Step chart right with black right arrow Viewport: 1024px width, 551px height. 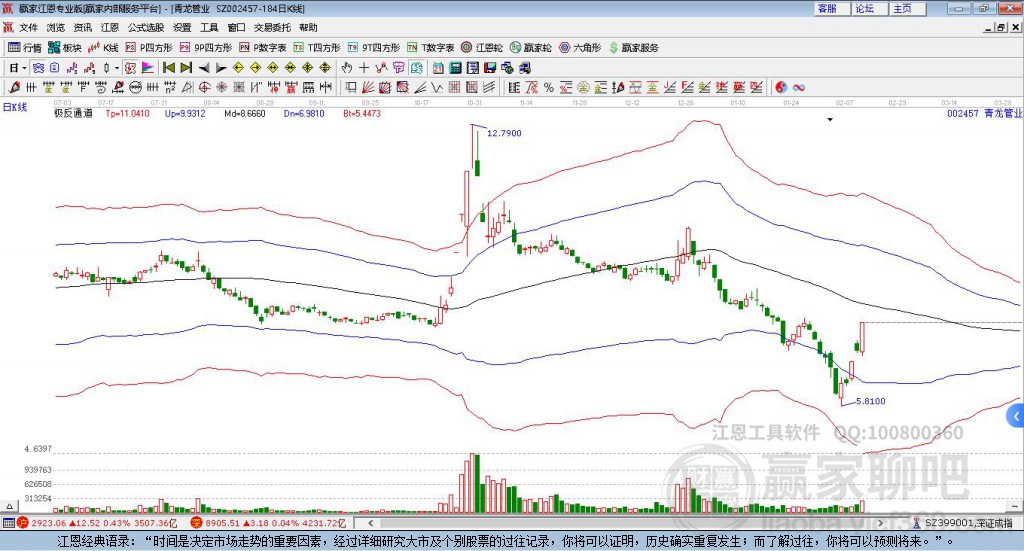(x=221, y=68)
